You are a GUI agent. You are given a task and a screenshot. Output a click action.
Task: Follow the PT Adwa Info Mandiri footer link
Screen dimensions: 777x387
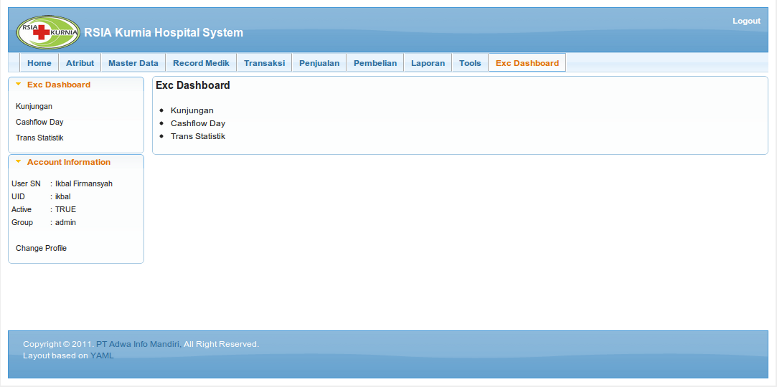pos(139,344)
